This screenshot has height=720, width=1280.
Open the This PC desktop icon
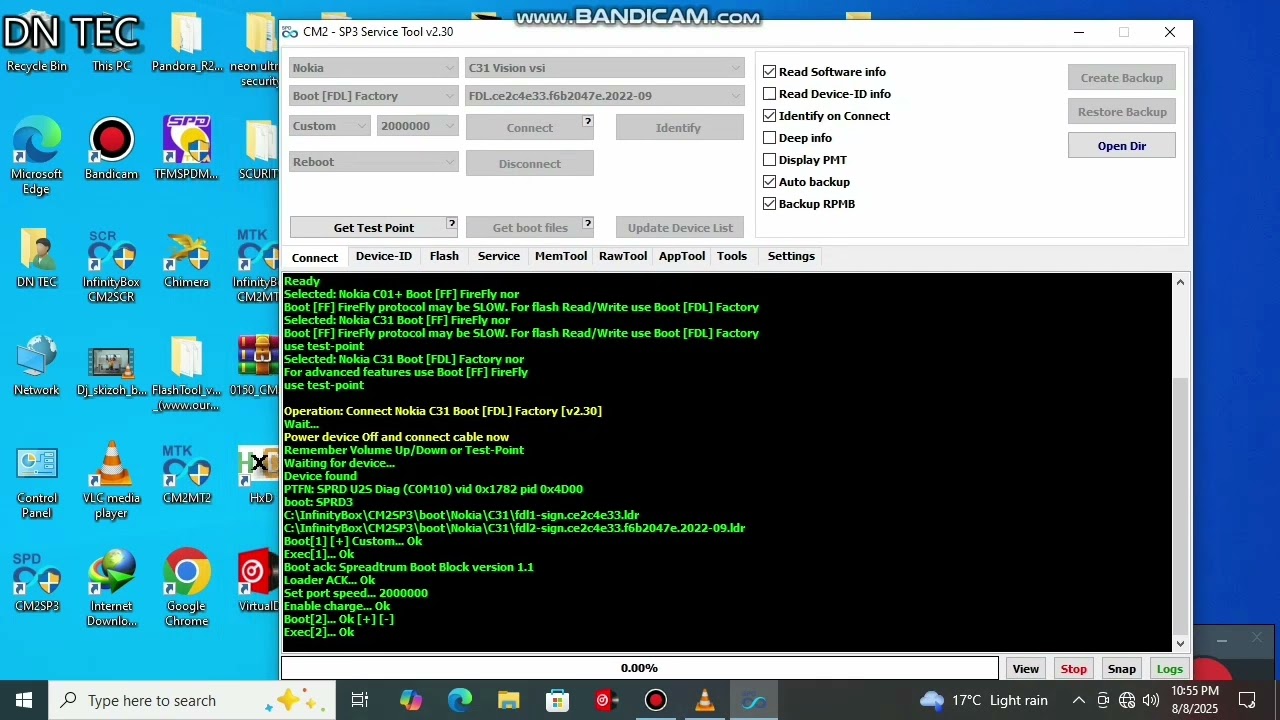click(x=111, y=42)
